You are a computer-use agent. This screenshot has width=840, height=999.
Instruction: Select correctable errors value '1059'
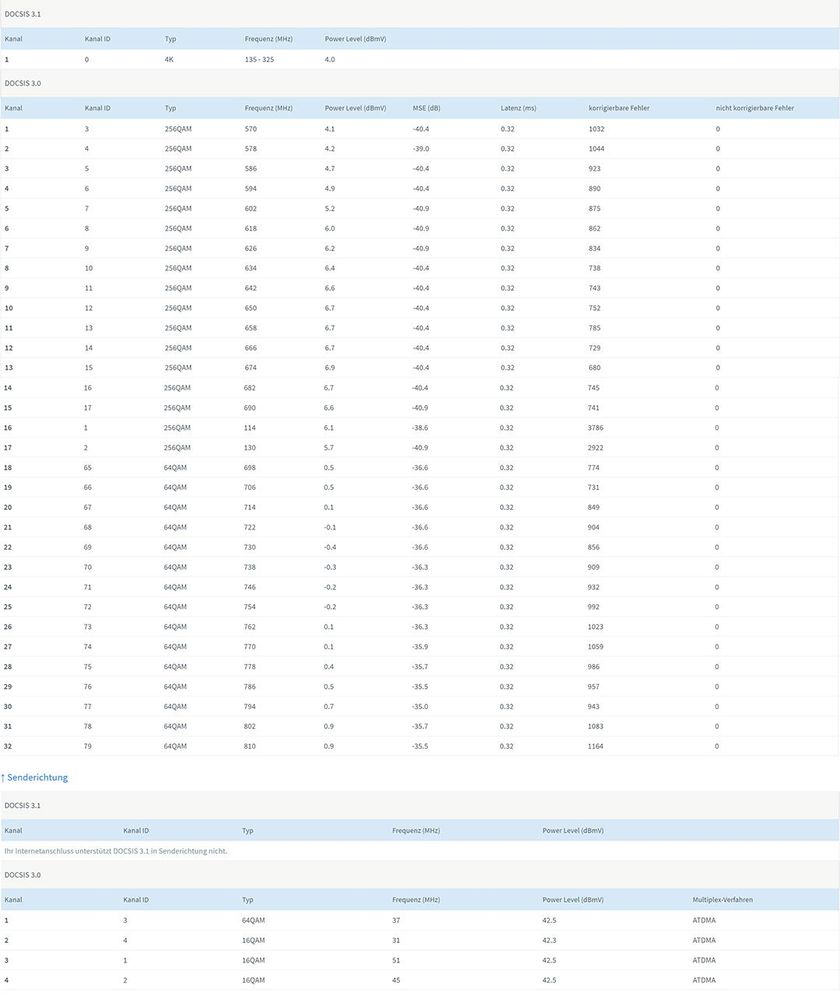(595, 647)
